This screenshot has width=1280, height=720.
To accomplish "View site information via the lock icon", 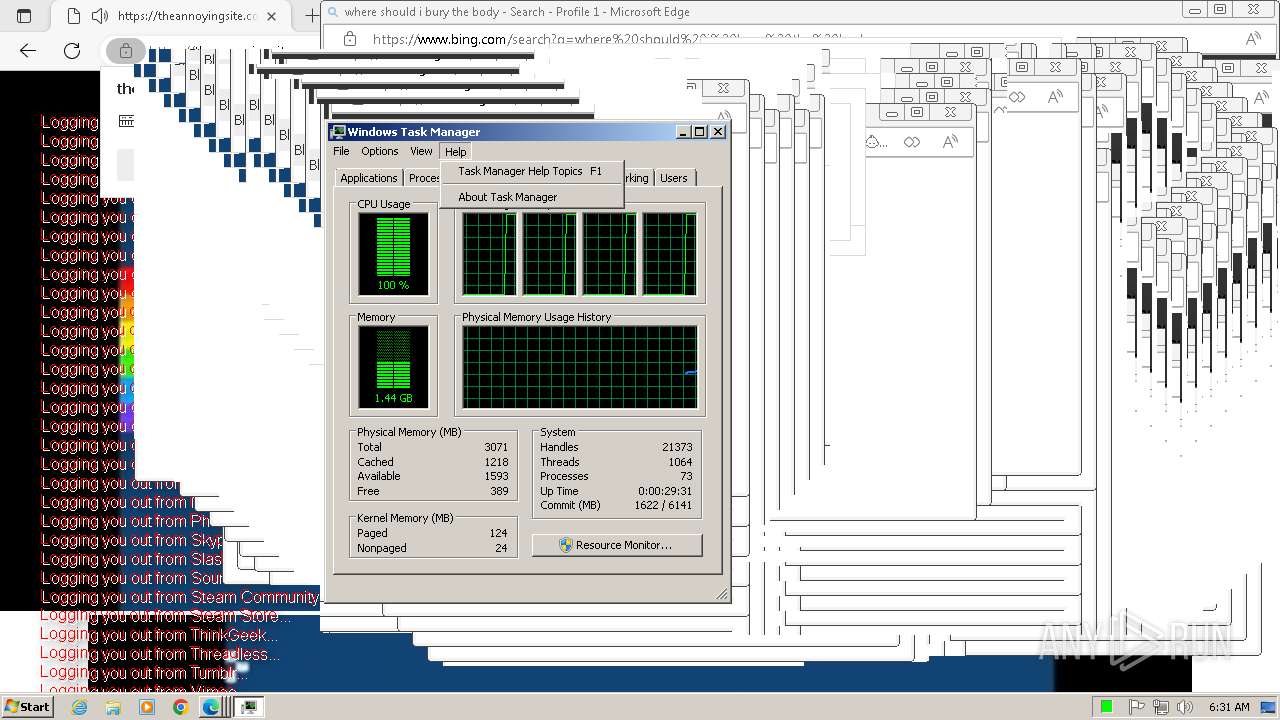I will (x=126, y=50).
